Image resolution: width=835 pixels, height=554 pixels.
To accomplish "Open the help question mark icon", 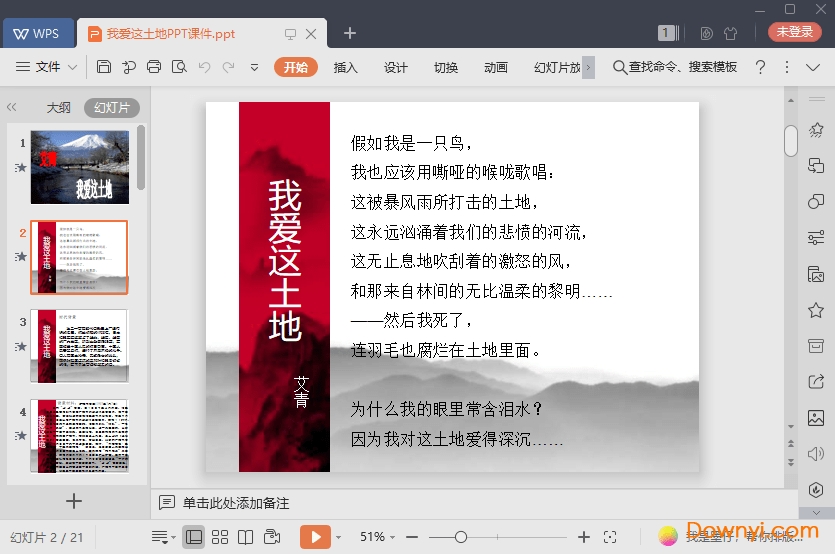I will coord(760,67).
